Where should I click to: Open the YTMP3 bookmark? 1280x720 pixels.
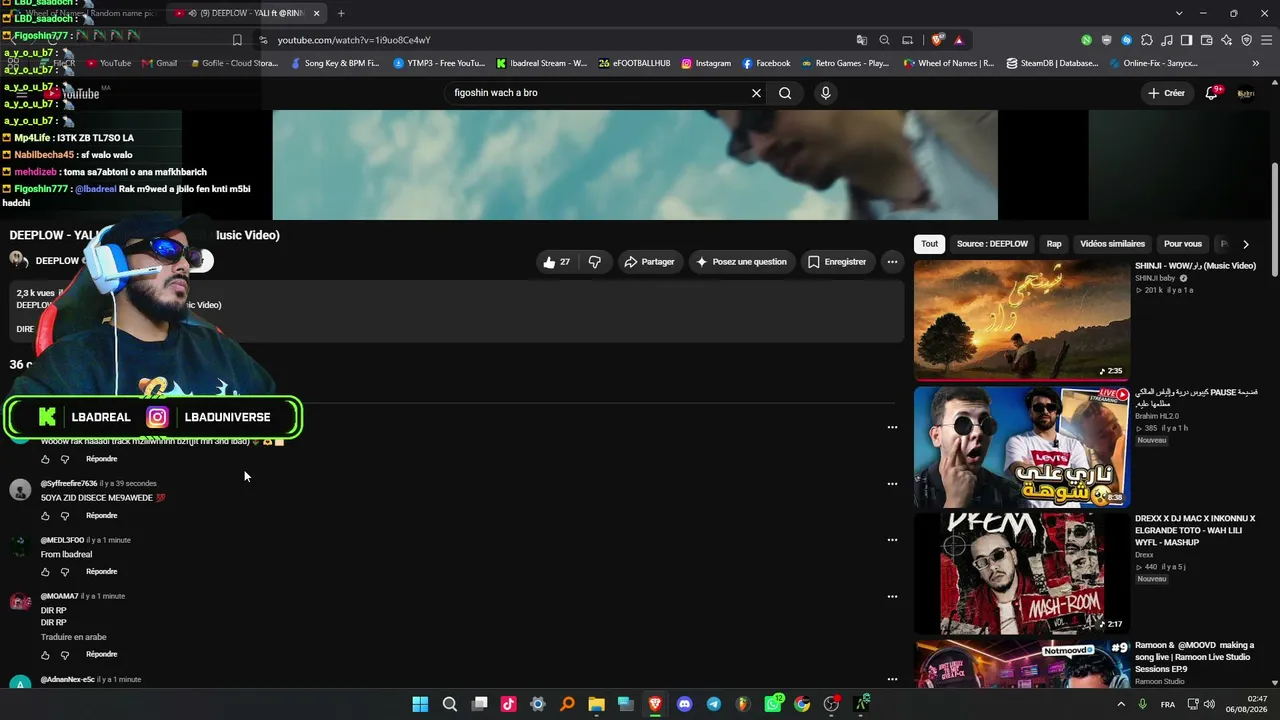(x=439, y=63)
